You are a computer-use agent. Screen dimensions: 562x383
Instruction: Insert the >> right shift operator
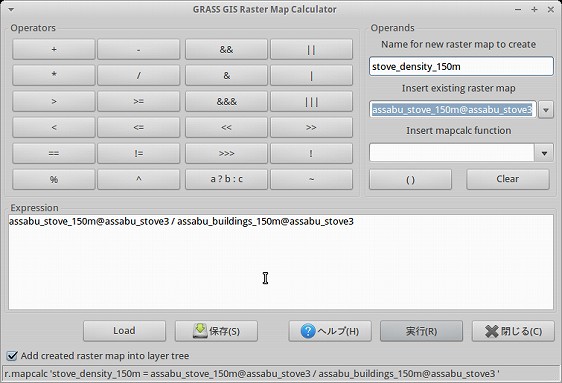tap(311, 127)
